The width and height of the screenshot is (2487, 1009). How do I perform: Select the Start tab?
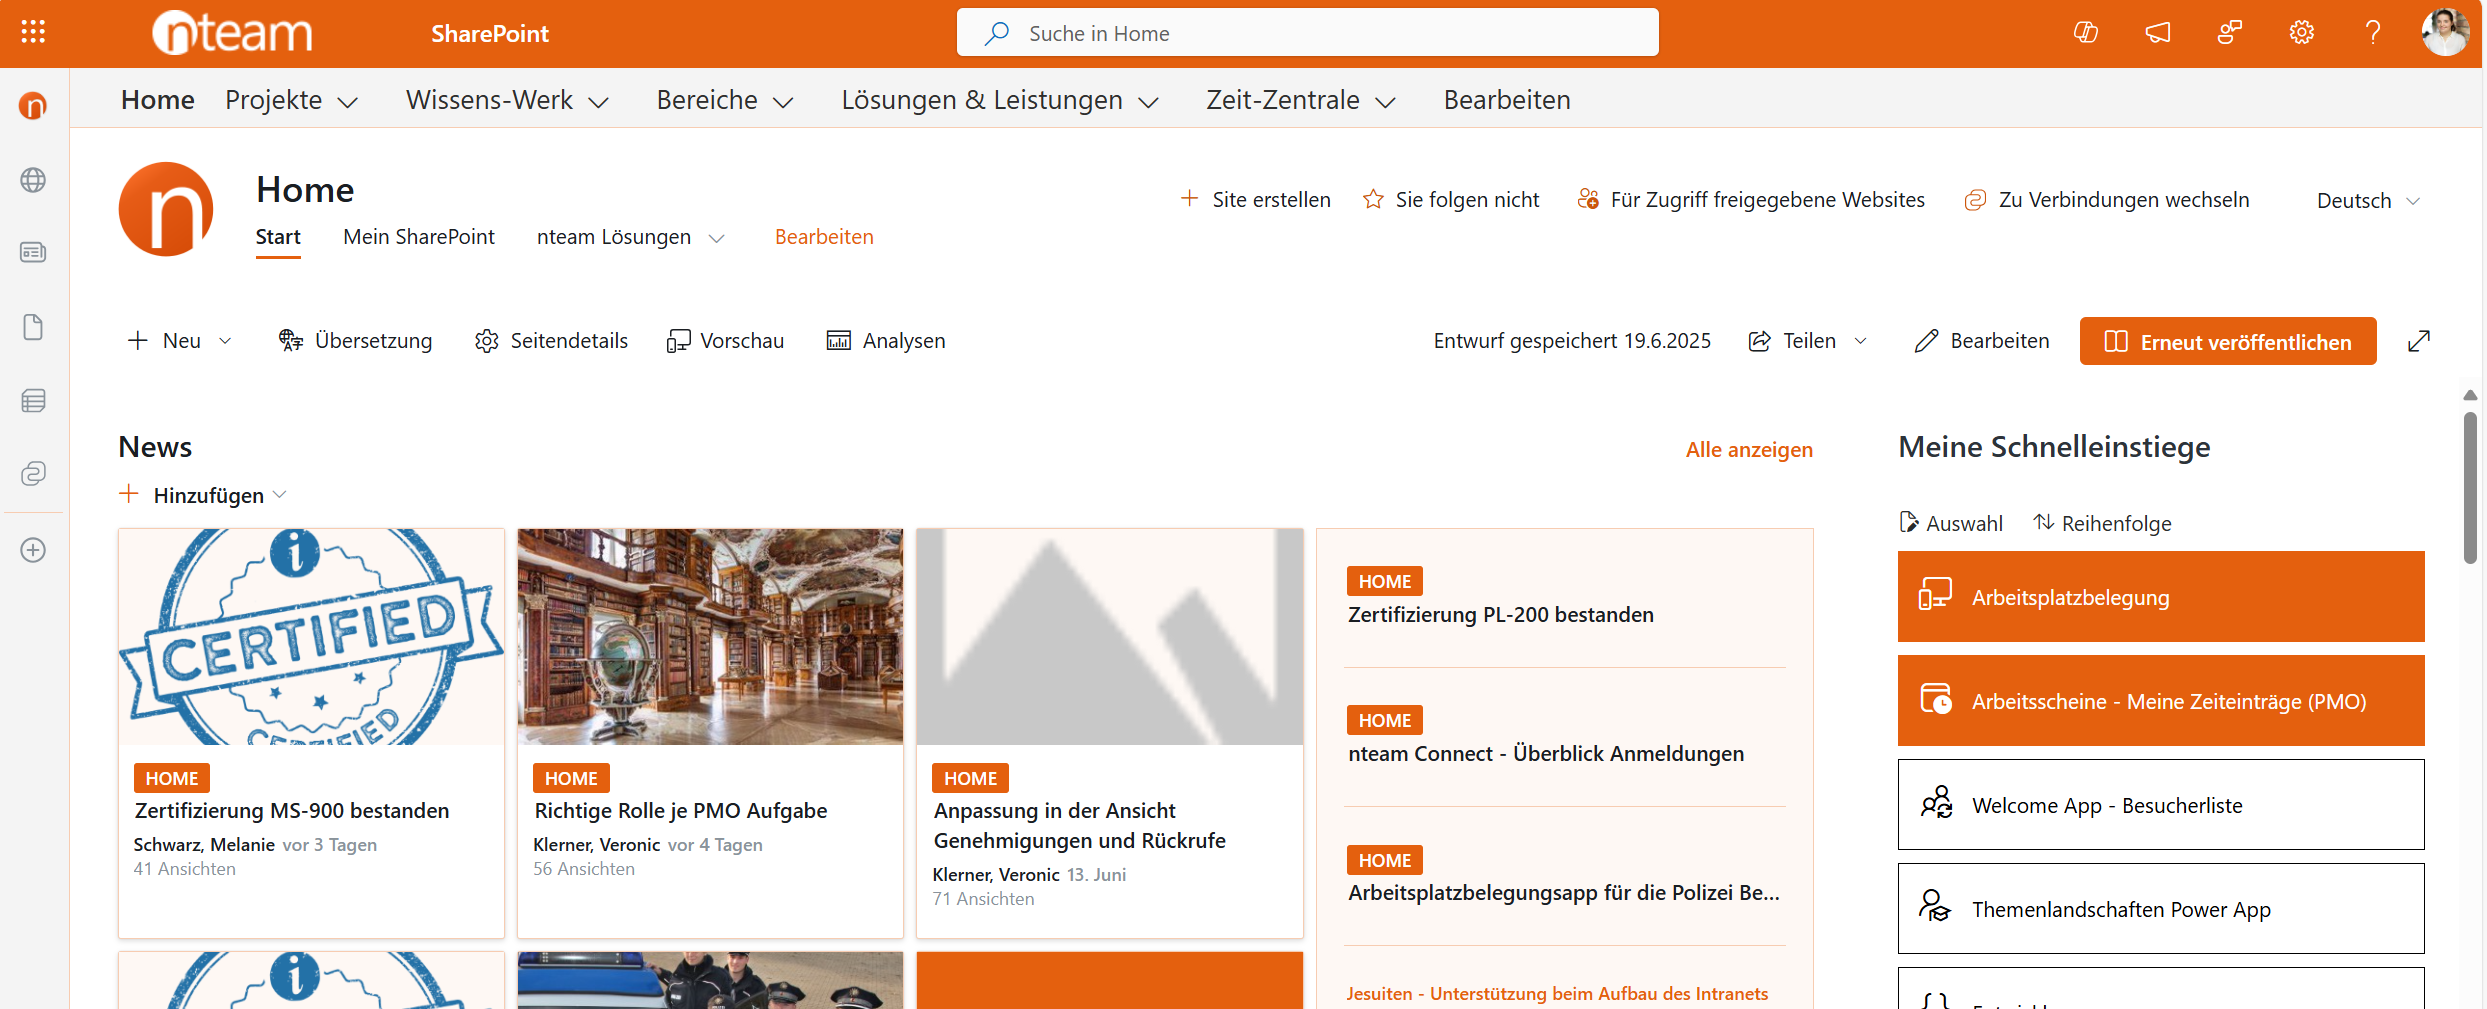point(278,237)
